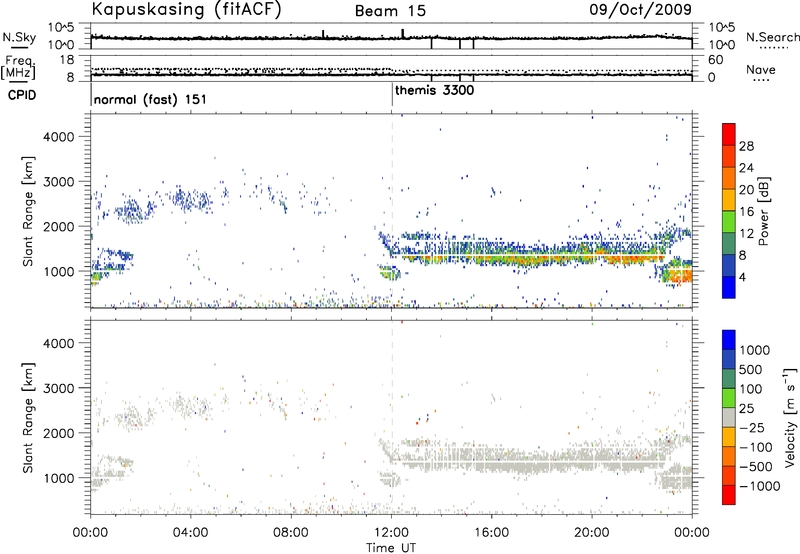Pick the light green power colorbar segment
The image size is (800, 554).
[x=729, y=222]
